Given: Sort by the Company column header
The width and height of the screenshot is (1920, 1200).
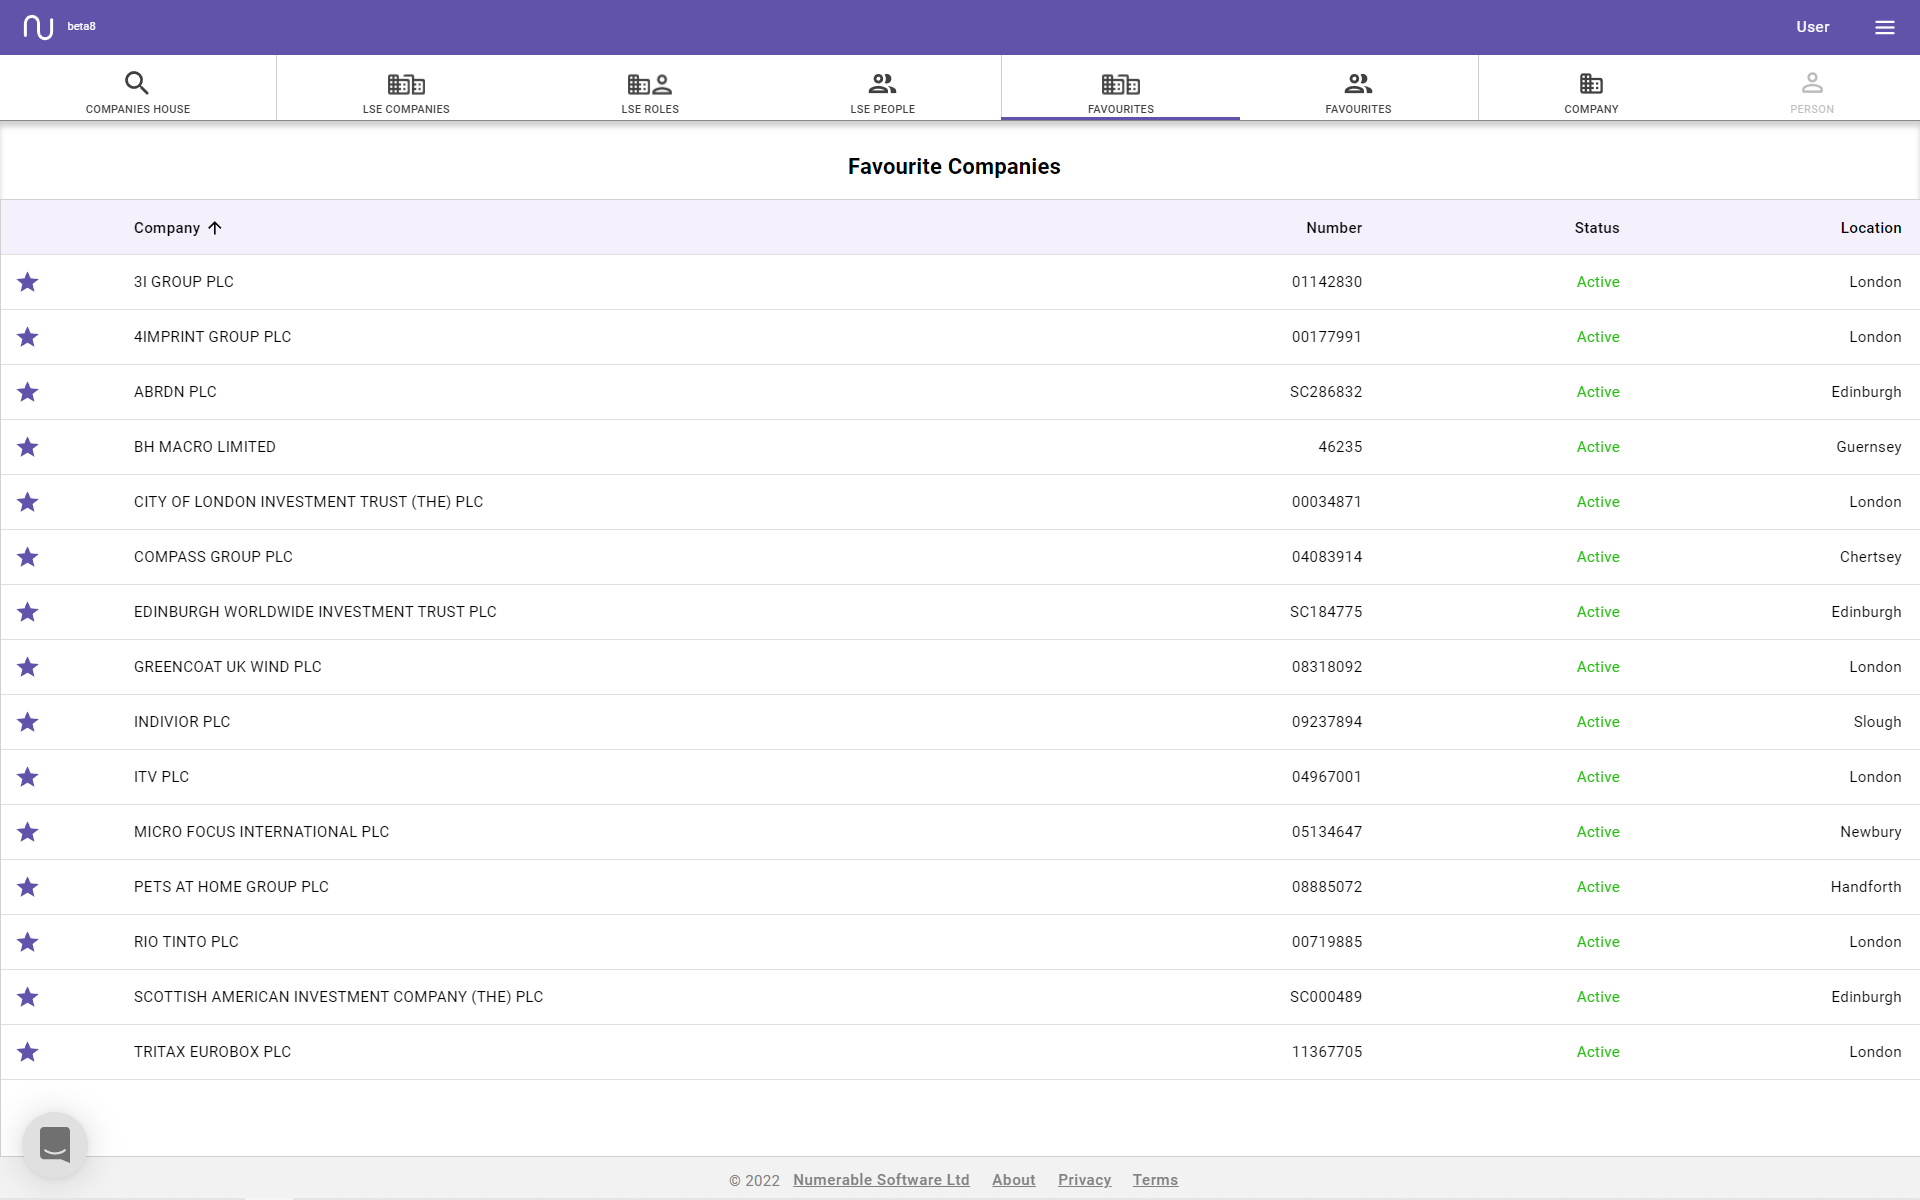Looking at the screenshot, I should pos(167,228).
